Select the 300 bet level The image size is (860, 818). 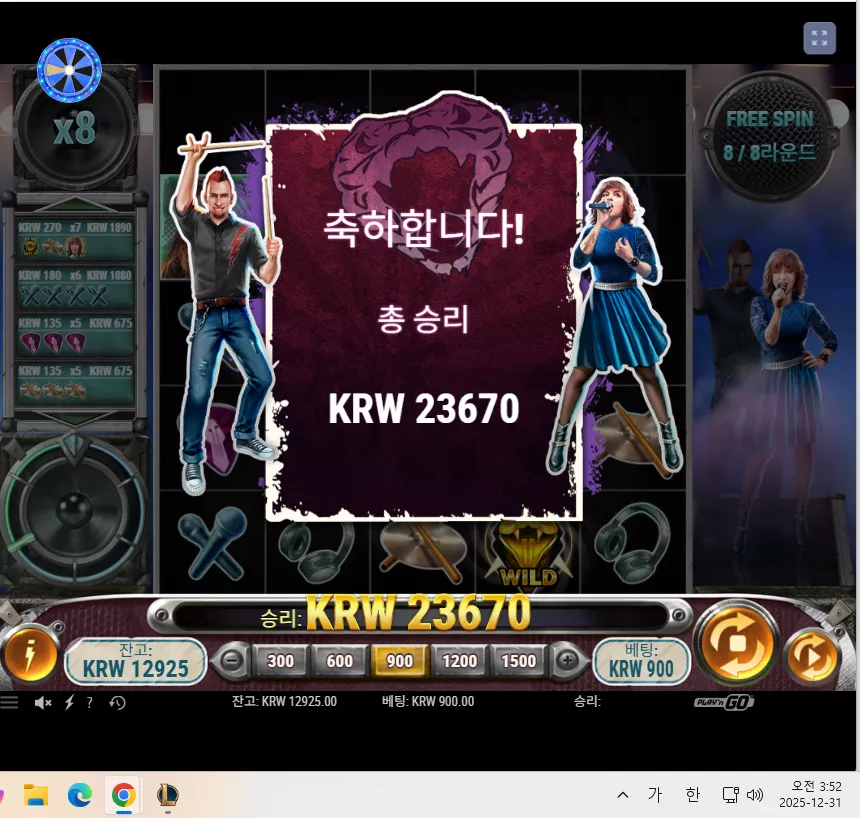pos(280,661)
